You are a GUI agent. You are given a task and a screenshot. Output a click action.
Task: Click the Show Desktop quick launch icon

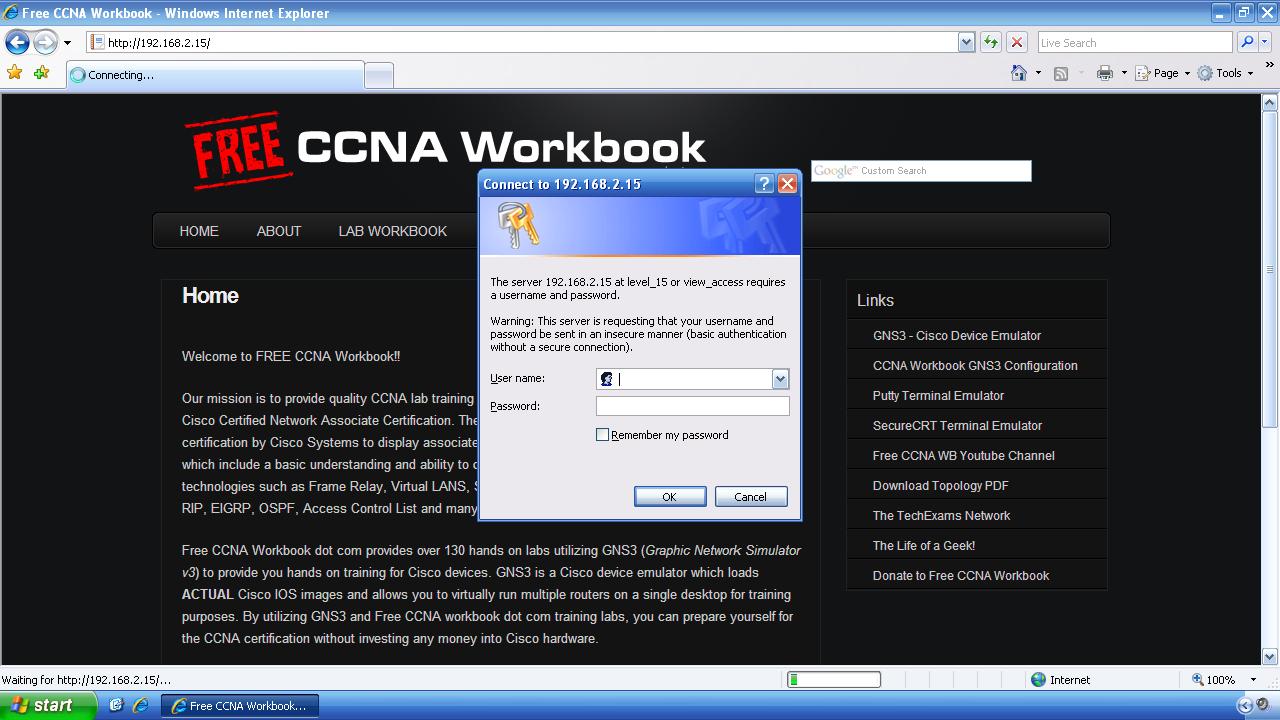pos(116,705)
